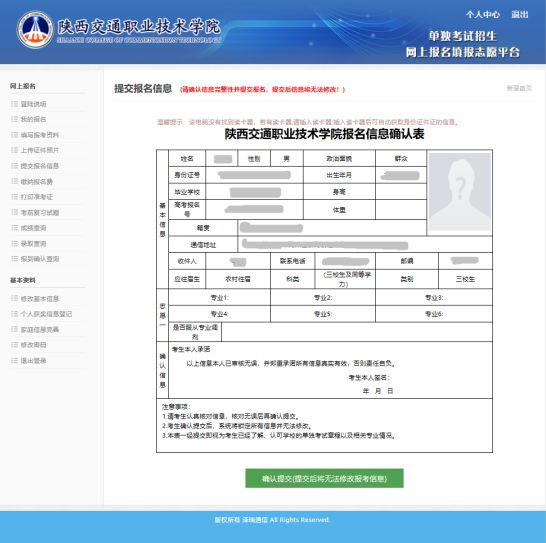Click list icon beside 上传证件照片
Screen dimensions: 546x543
coord(15,150)
